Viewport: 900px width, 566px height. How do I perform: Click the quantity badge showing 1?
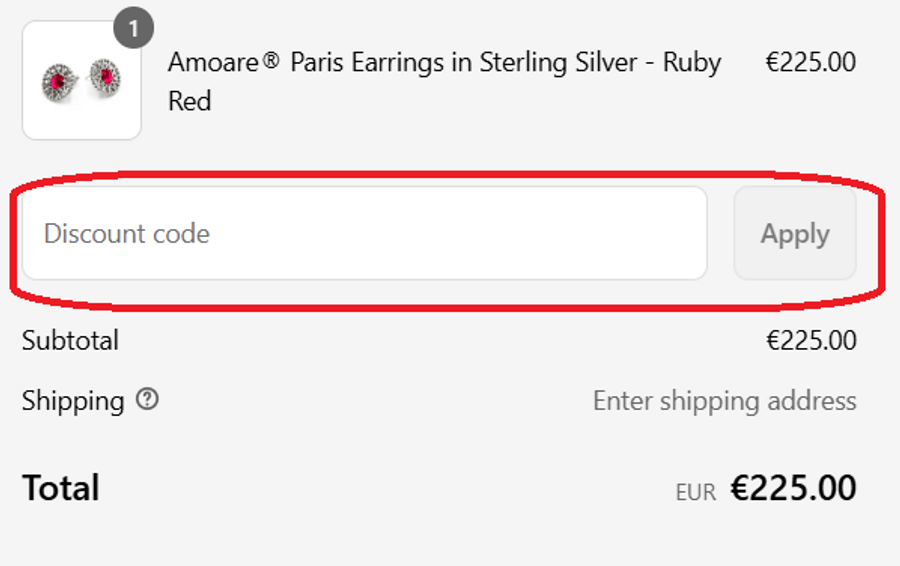[x=133, y=28]
